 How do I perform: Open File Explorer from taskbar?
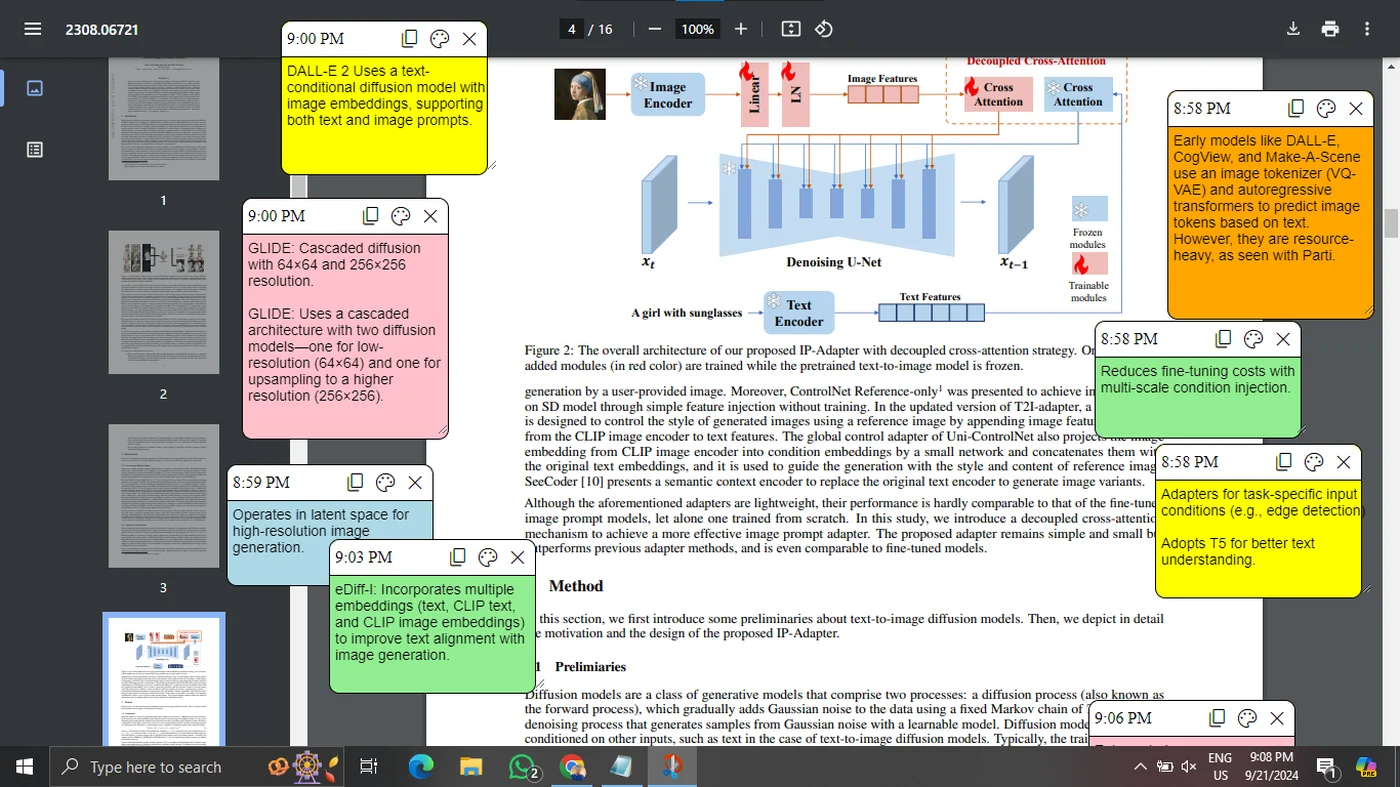pyautogui.click(x=471, y=767)
